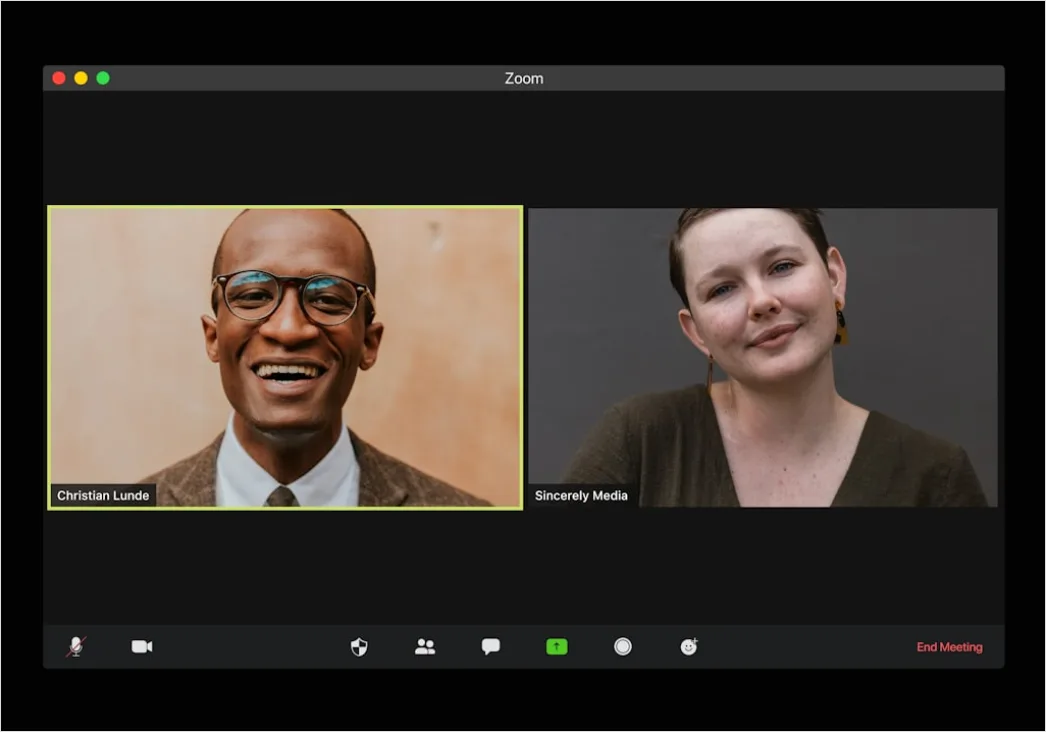Select Christian Lunde's highlighted video tile
This screenshot has height=732, width=1046.
pos(286,358)
